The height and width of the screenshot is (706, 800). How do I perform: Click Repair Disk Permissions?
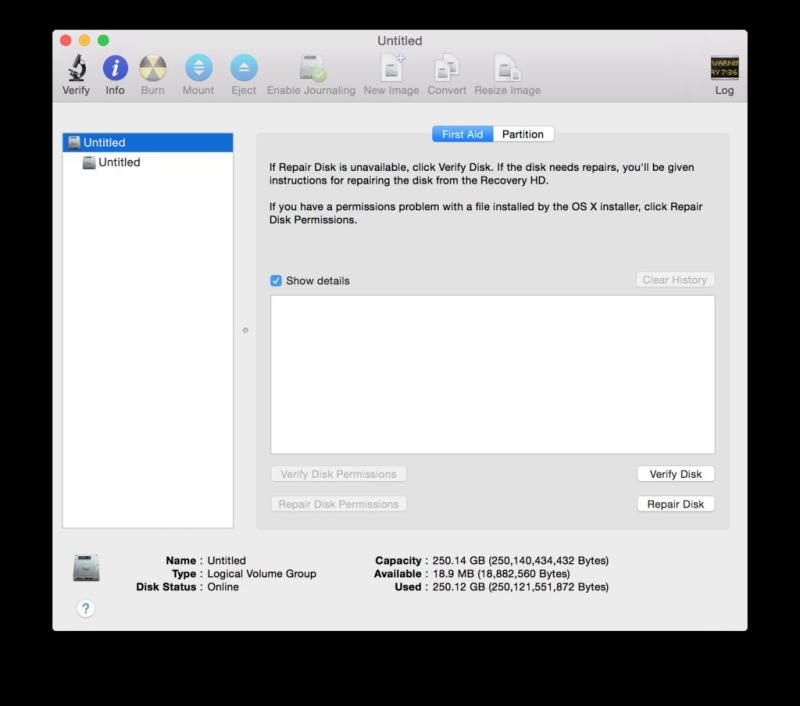tap(338, 504)
